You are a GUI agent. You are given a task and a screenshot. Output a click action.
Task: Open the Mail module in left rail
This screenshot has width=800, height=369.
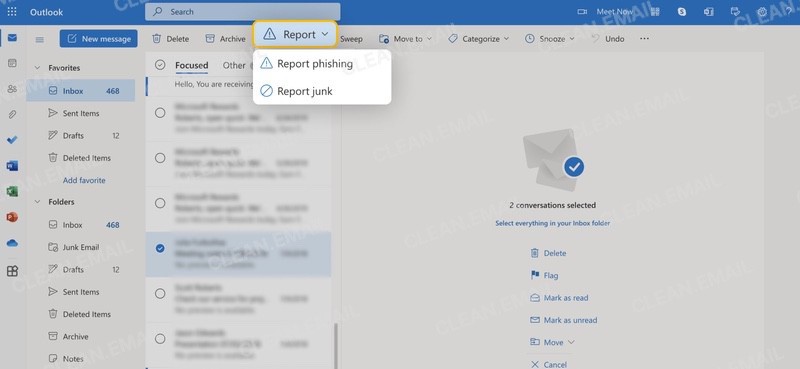[12, 38]
